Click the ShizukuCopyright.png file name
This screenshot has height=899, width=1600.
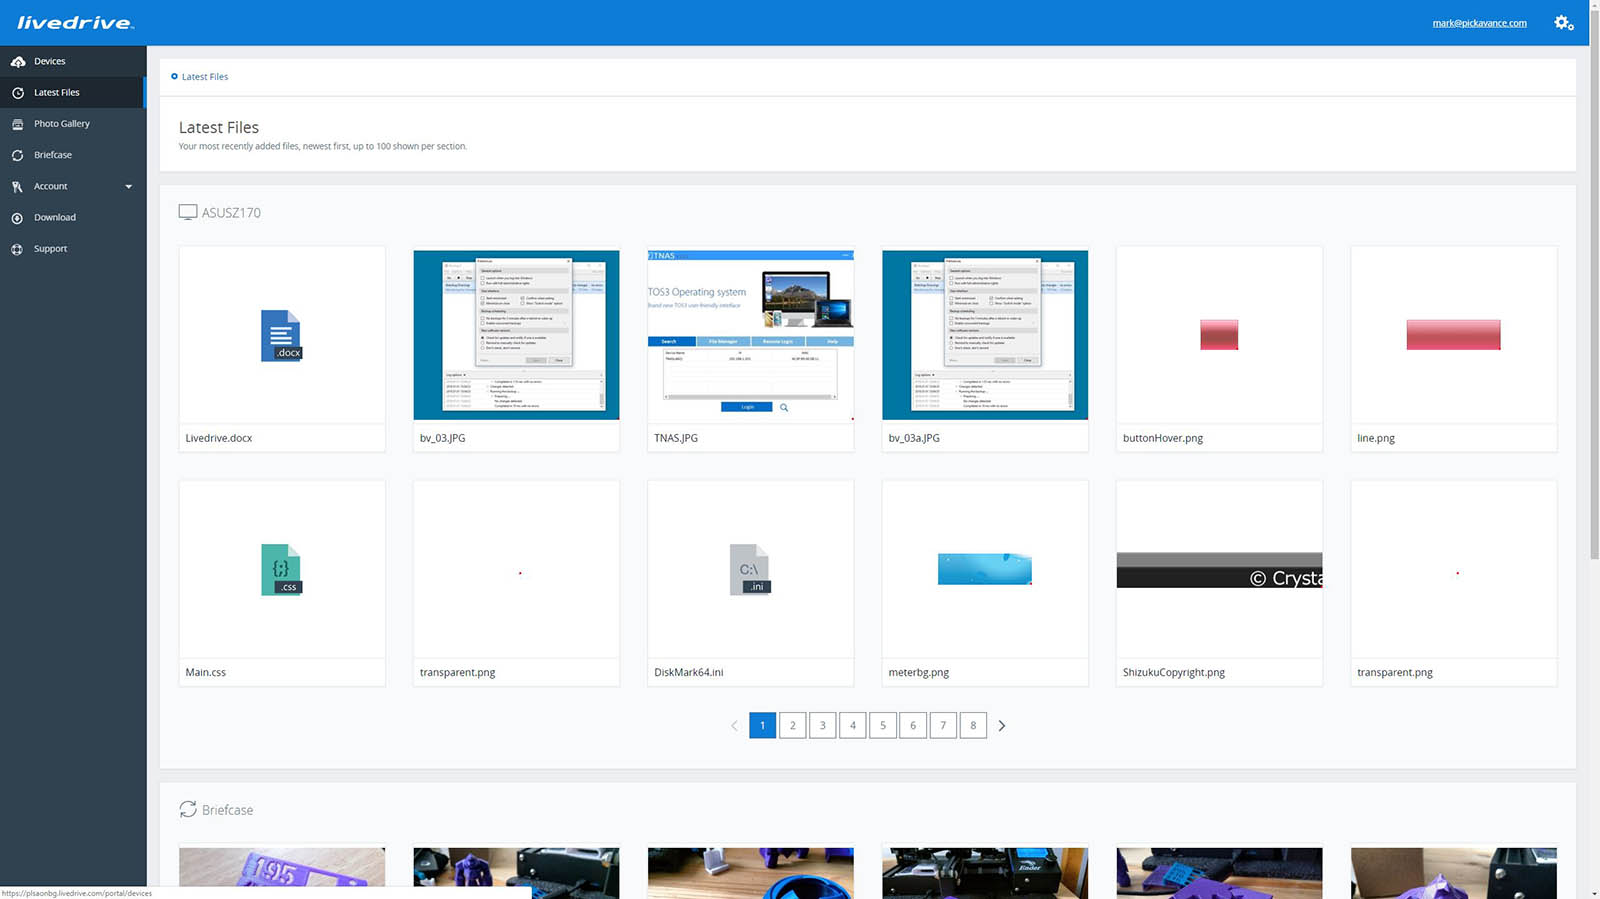[1174, 672]
